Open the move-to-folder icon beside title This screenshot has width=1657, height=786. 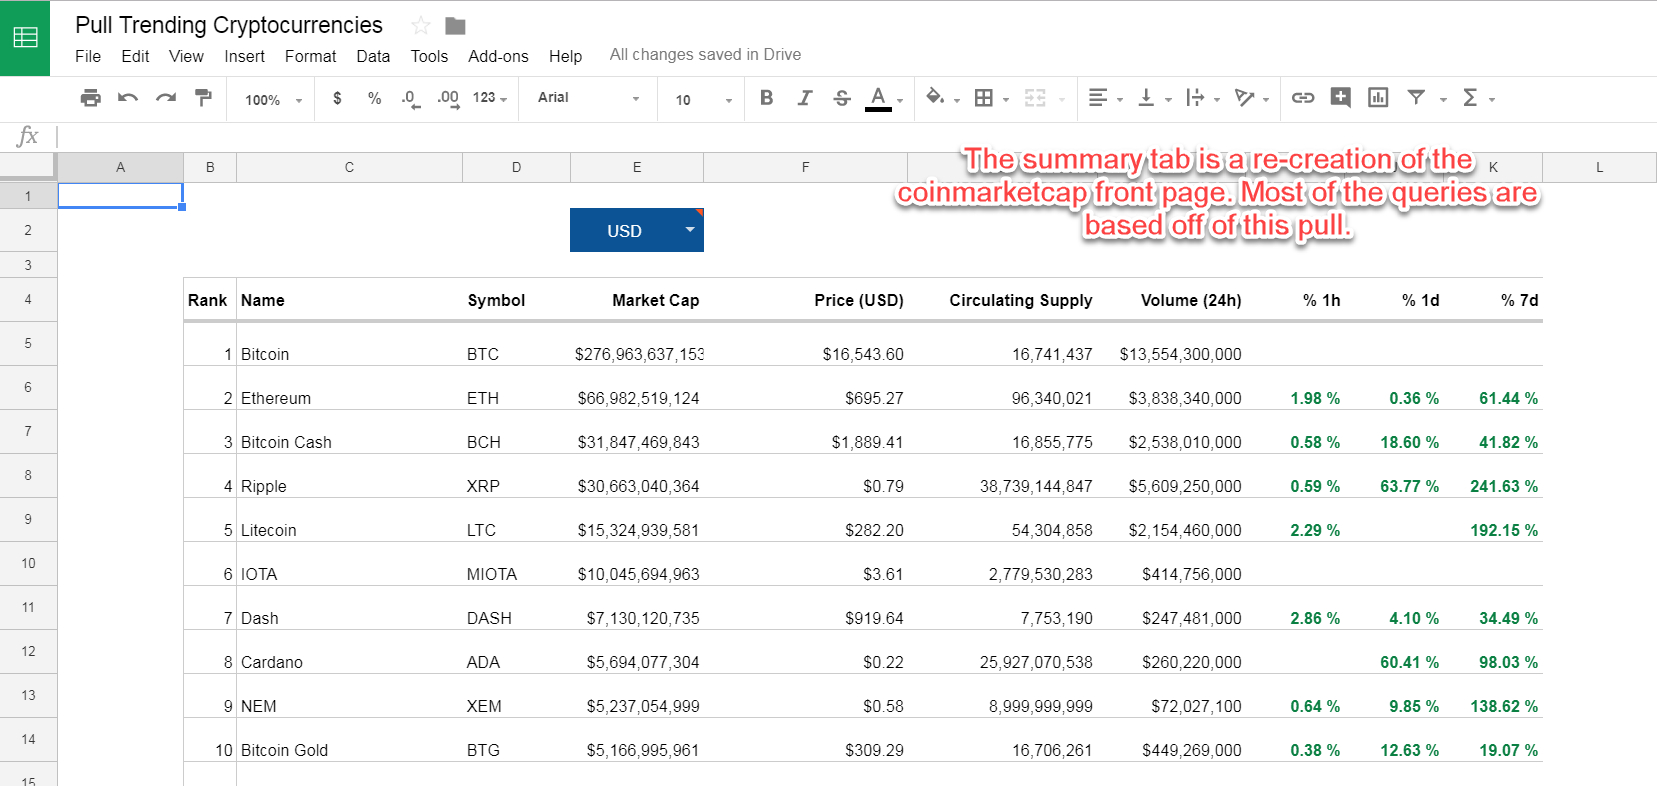pos(455,26)
